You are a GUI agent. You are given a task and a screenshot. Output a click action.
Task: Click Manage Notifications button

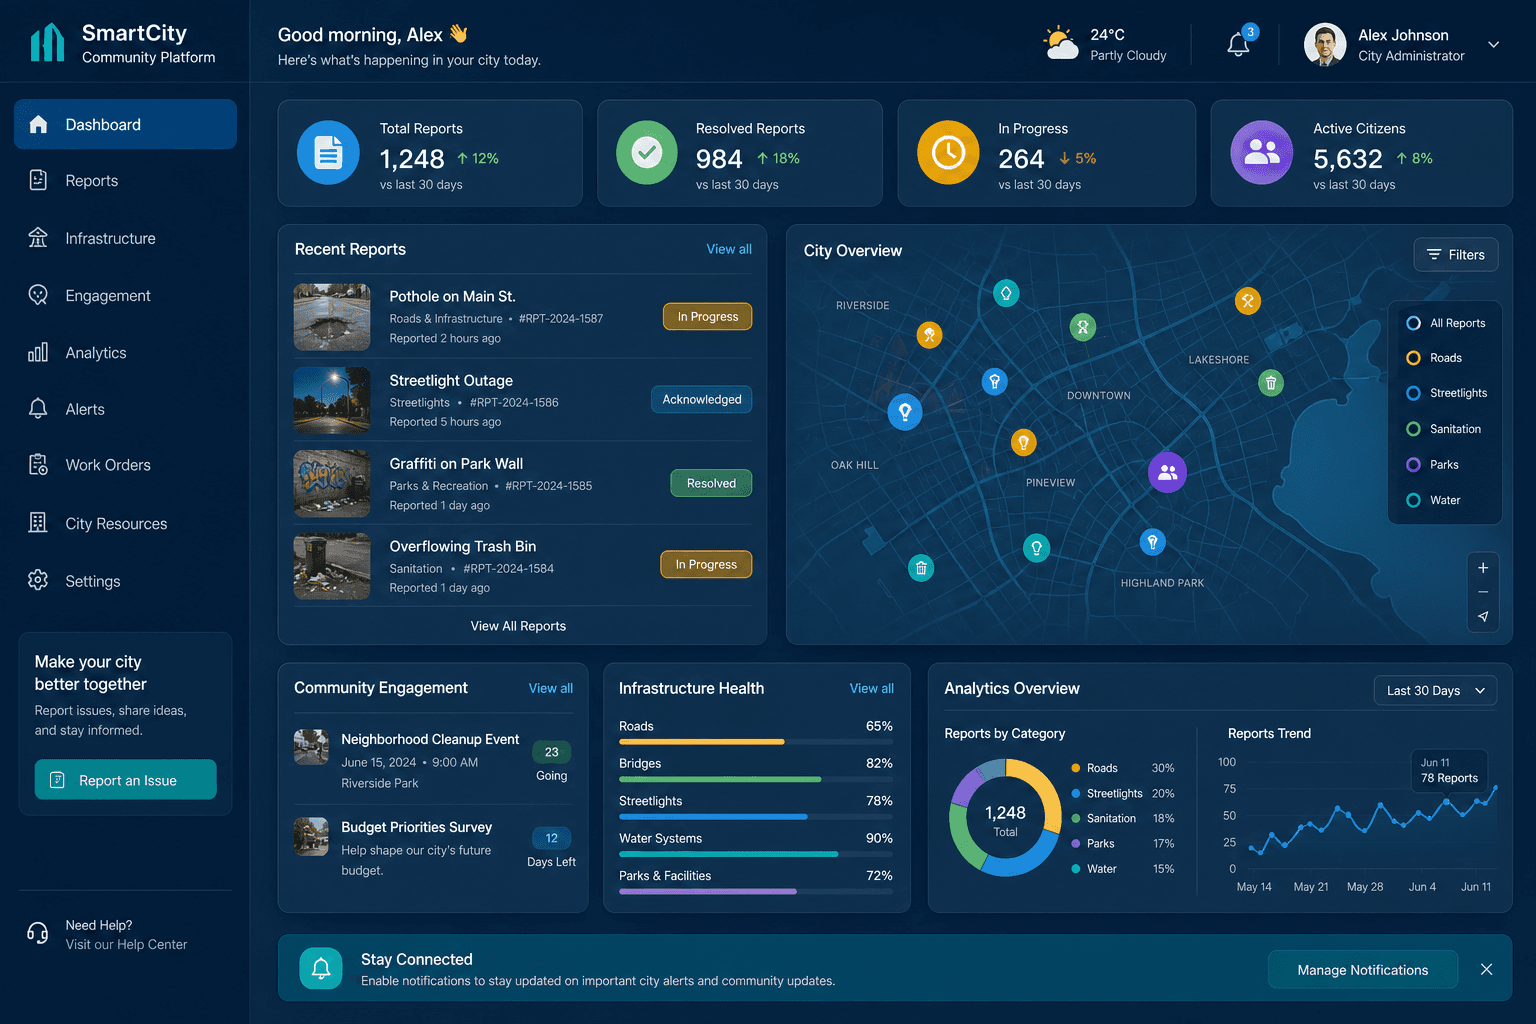pyautogui.click(x=1362, y=970)
